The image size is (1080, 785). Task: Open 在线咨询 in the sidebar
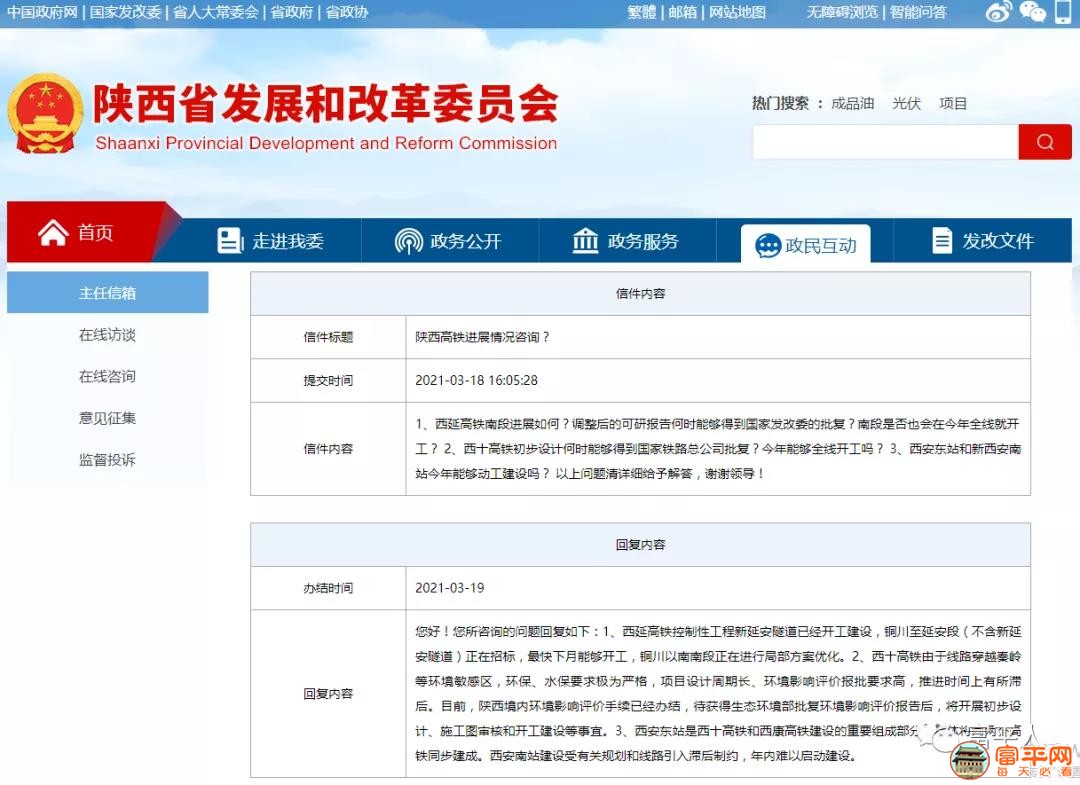(107, 376)
